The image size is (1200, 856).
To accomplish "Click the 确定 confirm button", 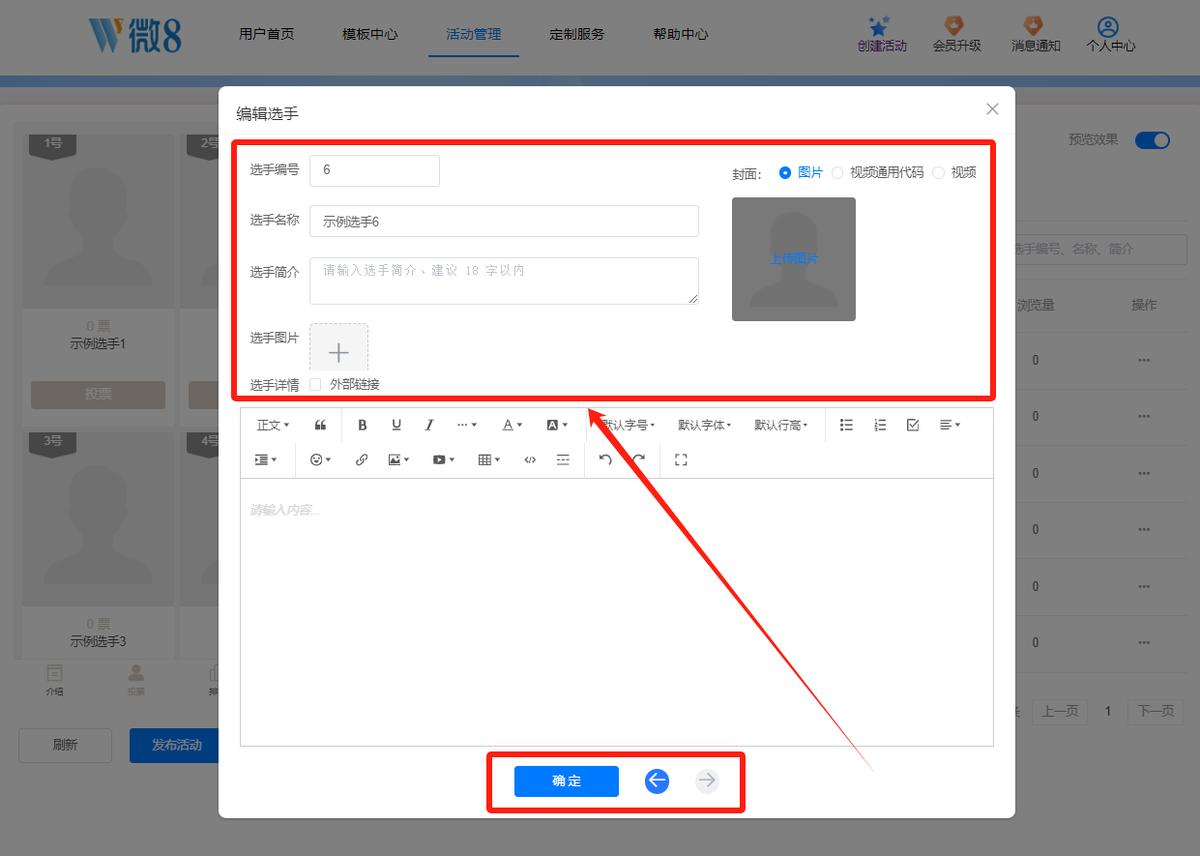I will coord(567,781).
